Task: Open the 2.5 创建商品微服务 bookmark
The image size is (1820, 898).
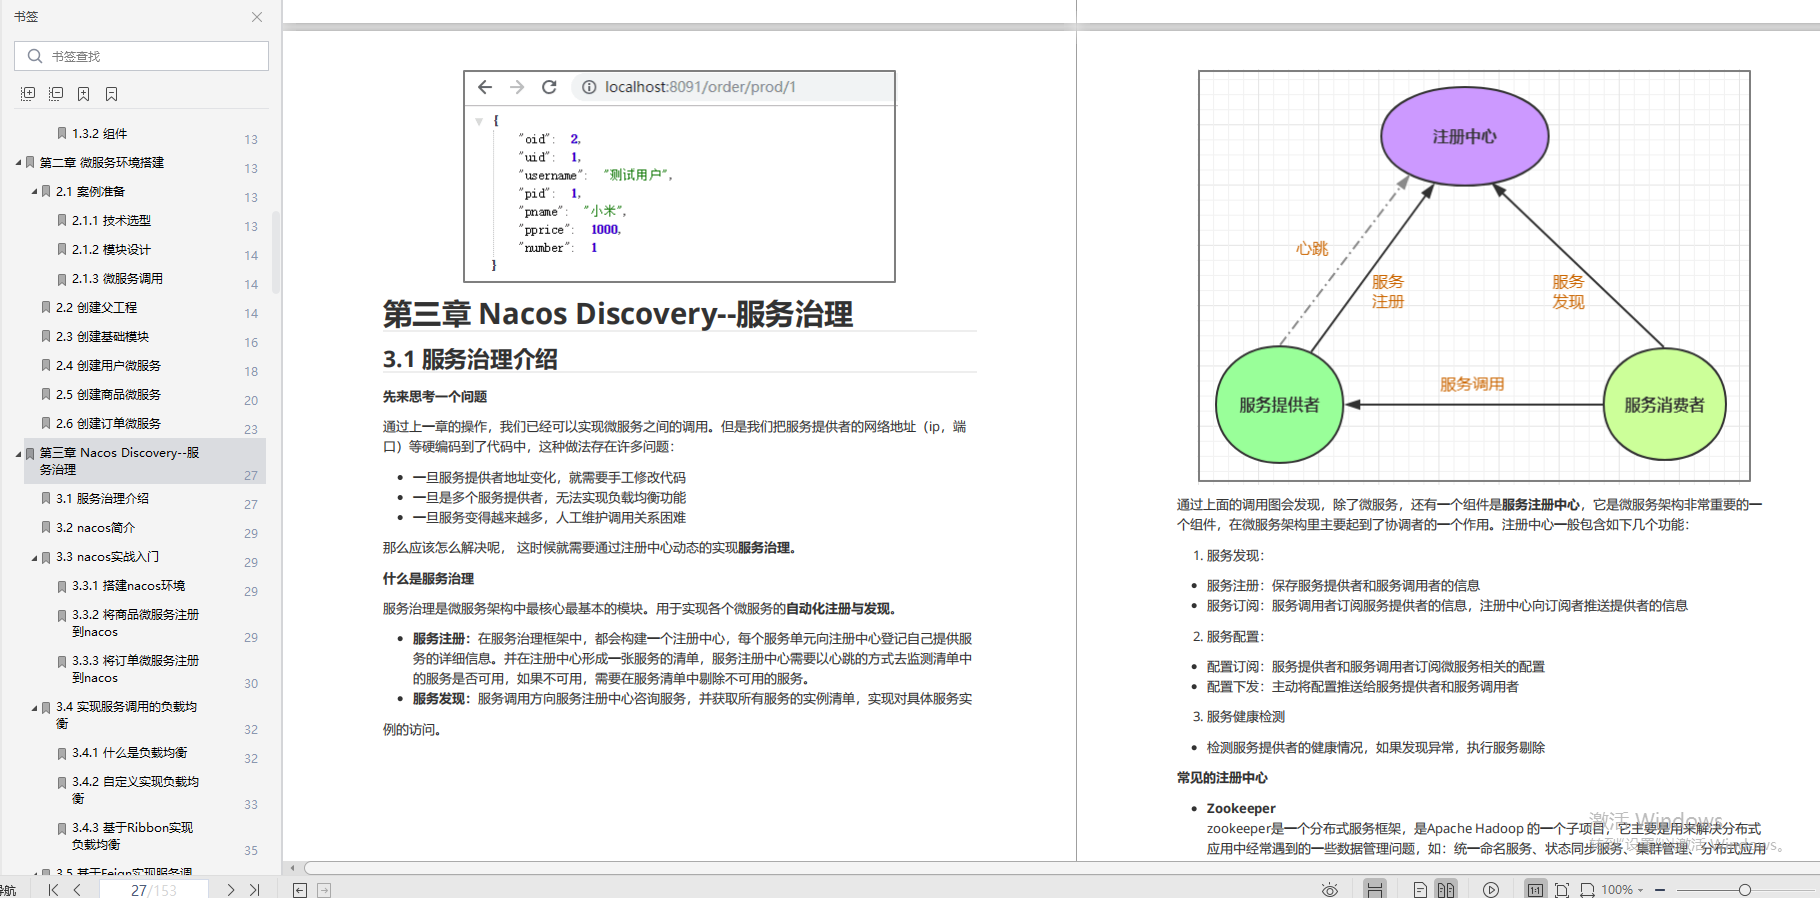Action: click(108, 394)
